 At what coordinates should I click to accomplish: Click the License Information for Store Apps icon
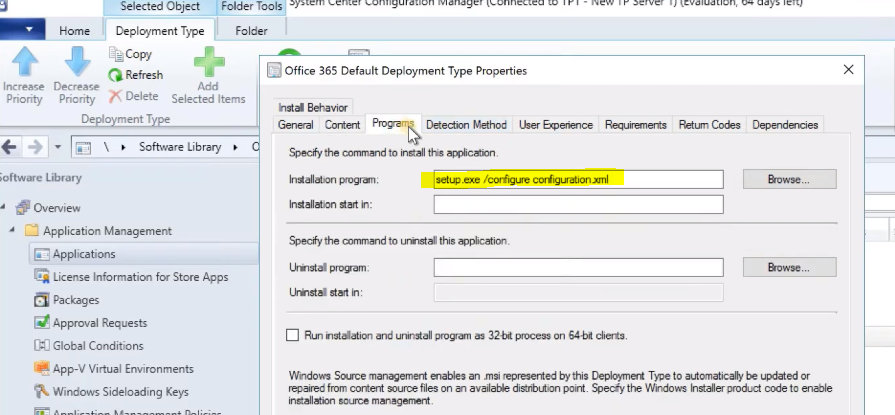pos(42,277)
